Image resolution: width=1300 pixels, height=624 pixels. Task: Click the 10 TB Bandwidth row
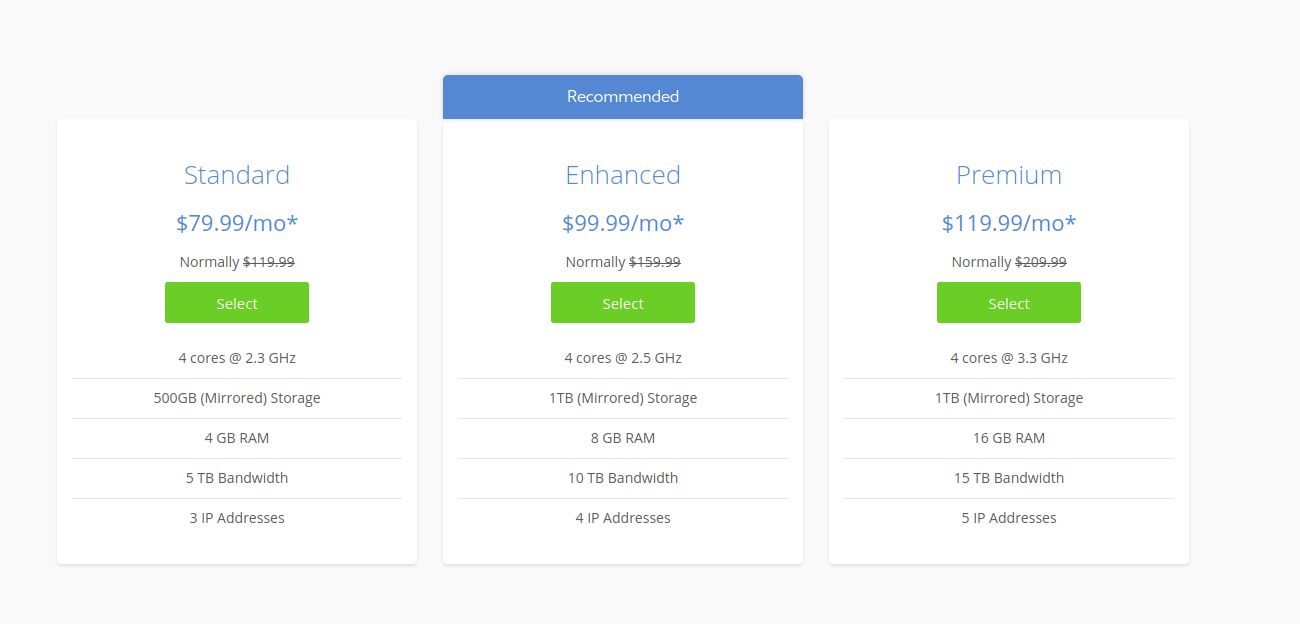point(622,477)
